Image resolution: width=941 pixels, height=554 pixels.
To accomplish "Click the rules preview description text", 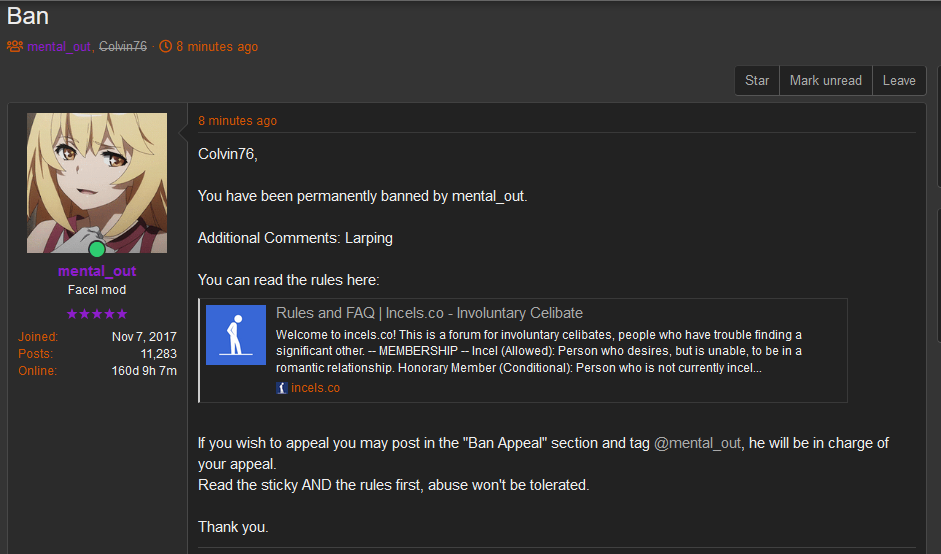I will (538, 351).
